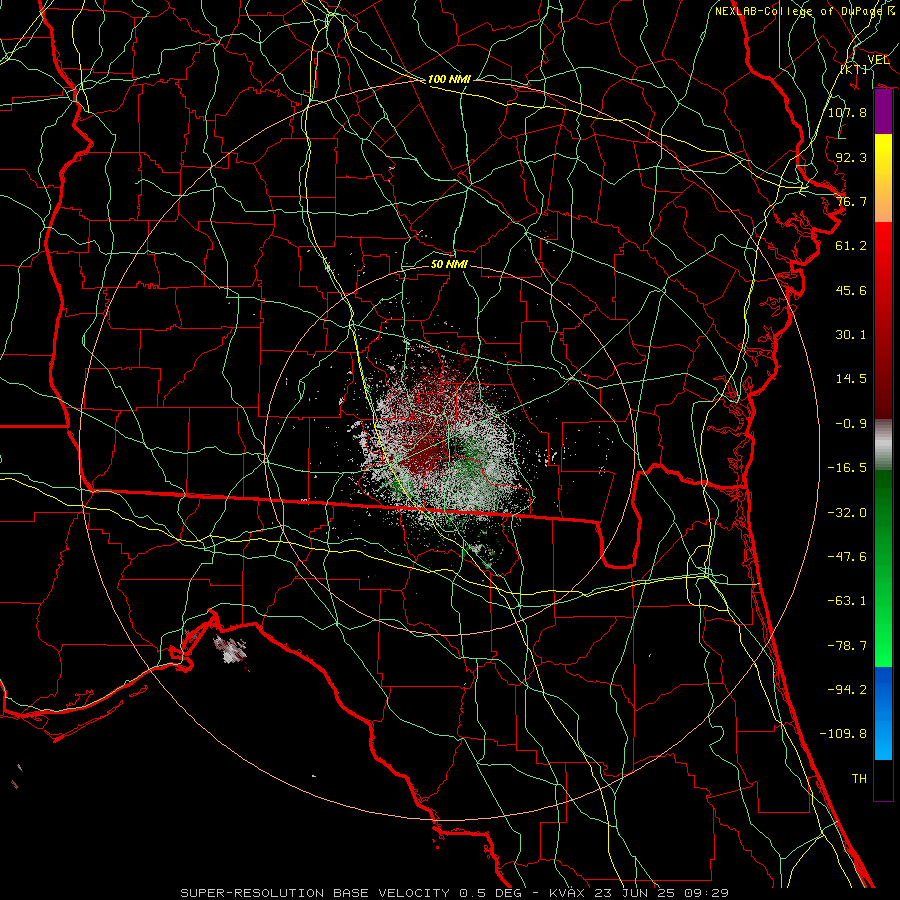Click the -47.6 legend value

(x=847, y=557)
